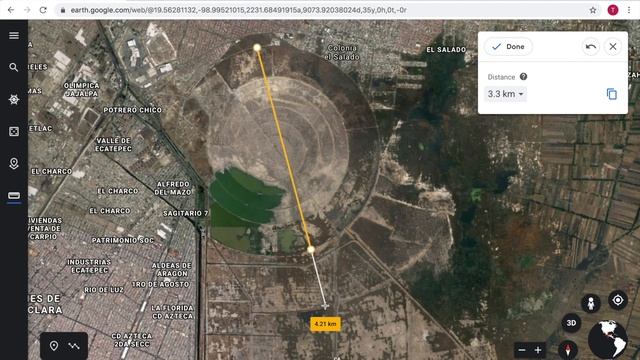The height and width of the screenshot is (360, 640).
Task: Click RIO DE LUZ map label
Action: click(x=104, y=289)
